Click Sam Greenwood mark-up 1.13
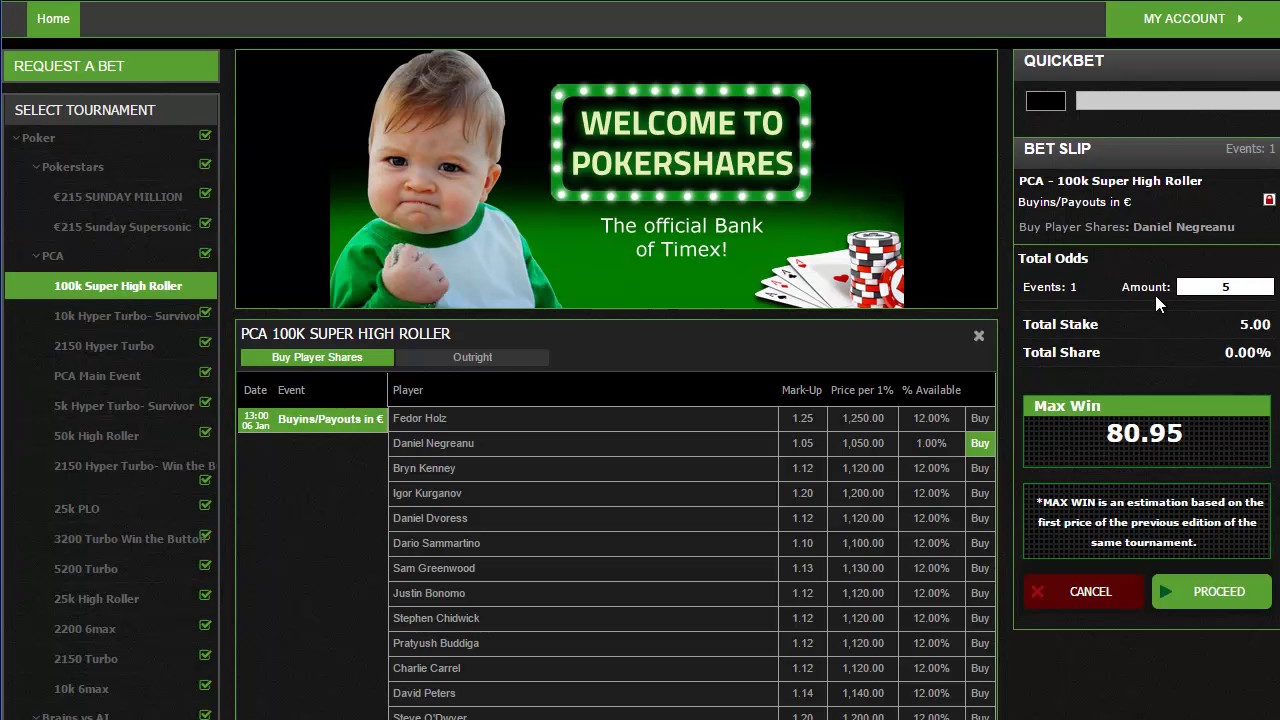This screenshot has height=720, width=1280. [802, 568]
